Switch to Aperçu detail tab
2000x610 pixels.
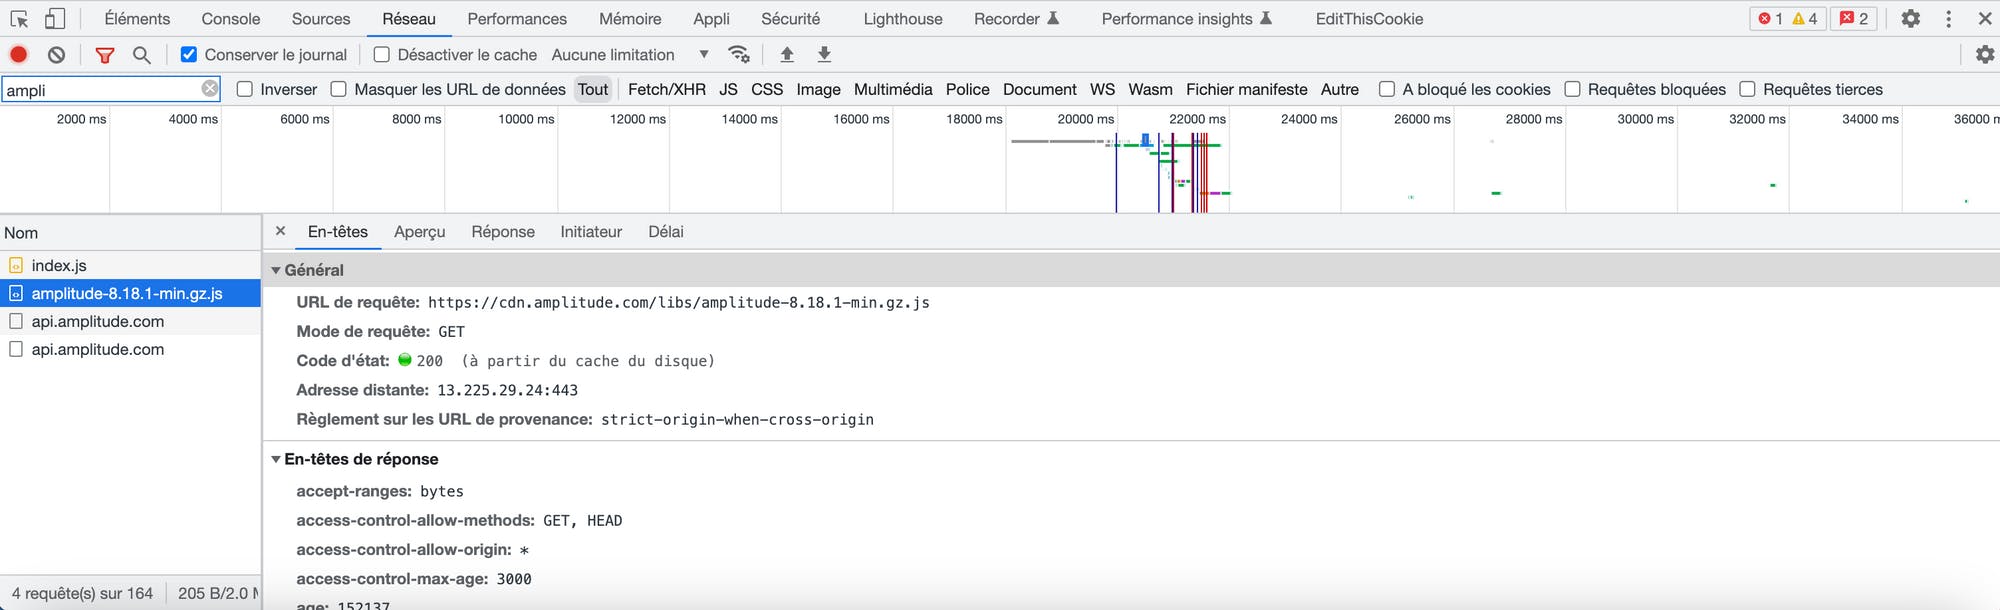tap(420, 232)
